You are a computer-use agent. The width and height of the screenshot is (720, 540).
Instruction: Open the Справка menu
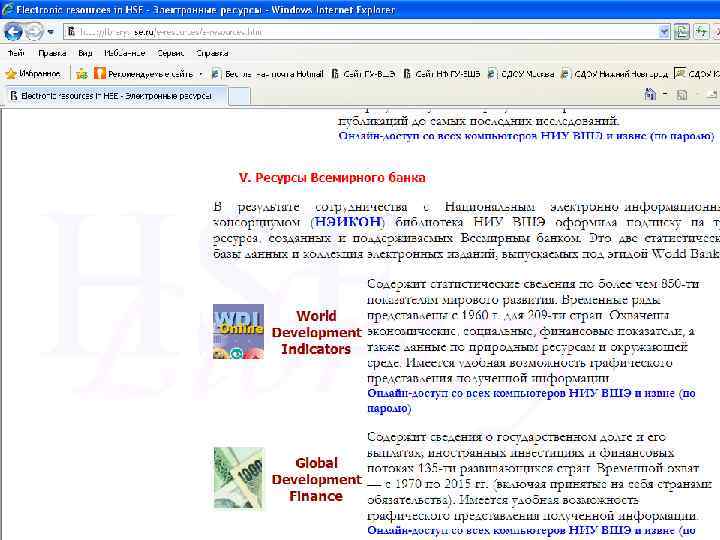(x=212, y=53)
